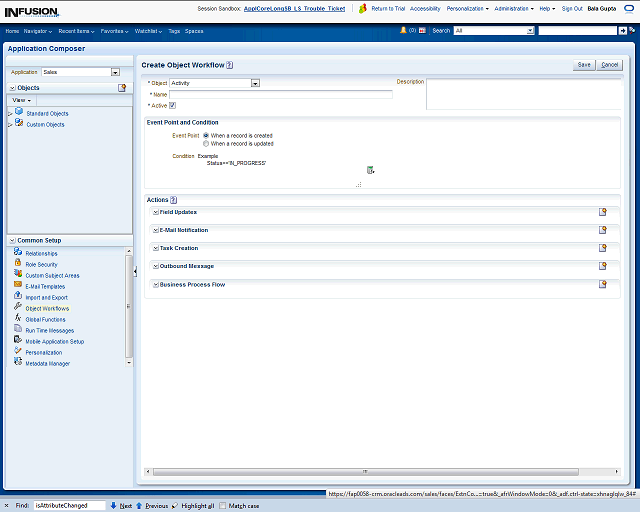
Task: Collapse the Task Creation section
Action: 154,248
